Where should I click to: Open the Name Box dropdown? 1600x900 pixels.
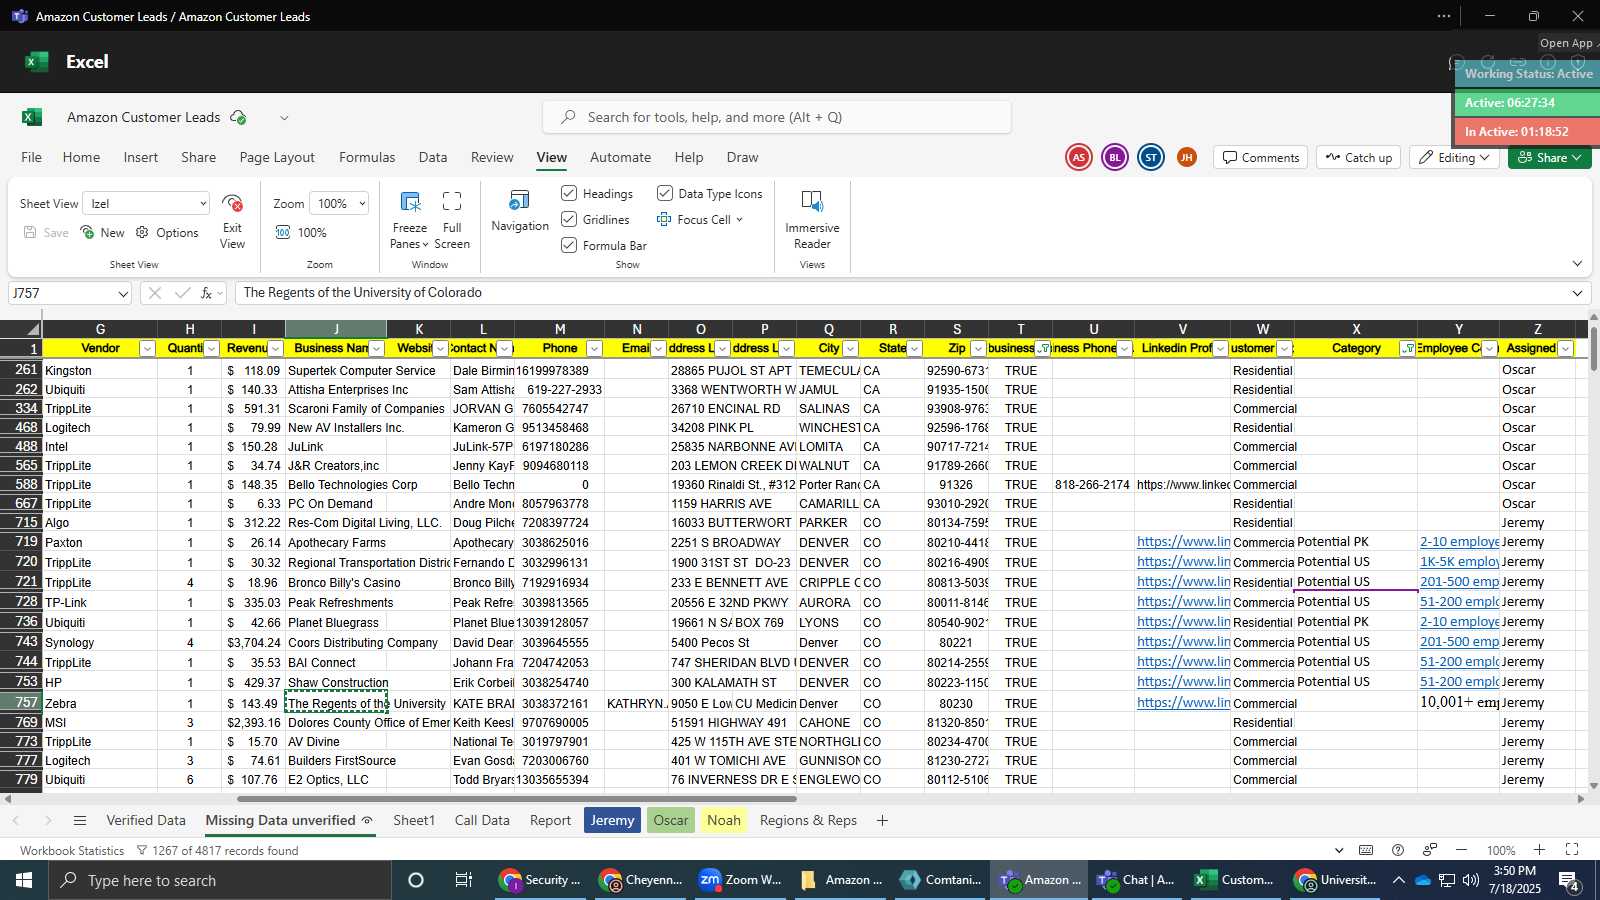pos(123,294)
